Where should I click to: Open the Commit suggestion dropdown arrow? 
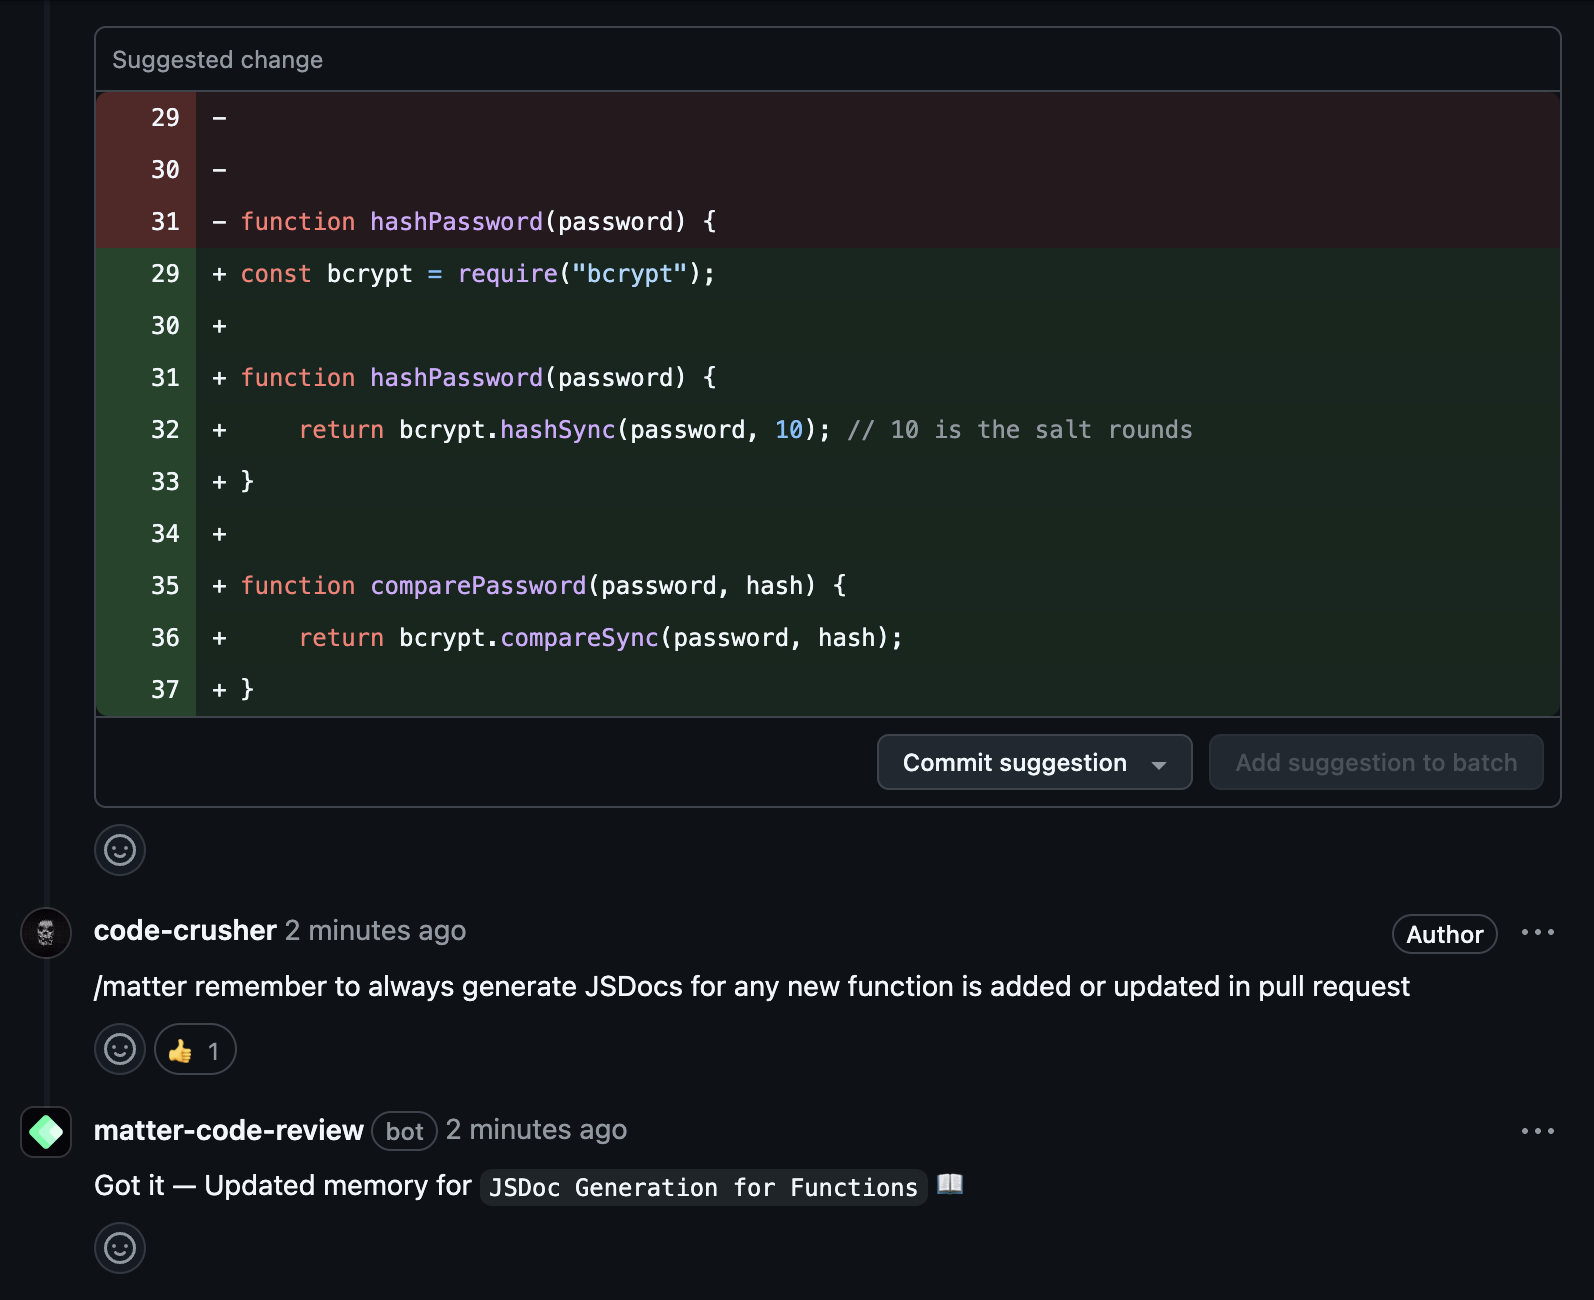[1159, 765]
